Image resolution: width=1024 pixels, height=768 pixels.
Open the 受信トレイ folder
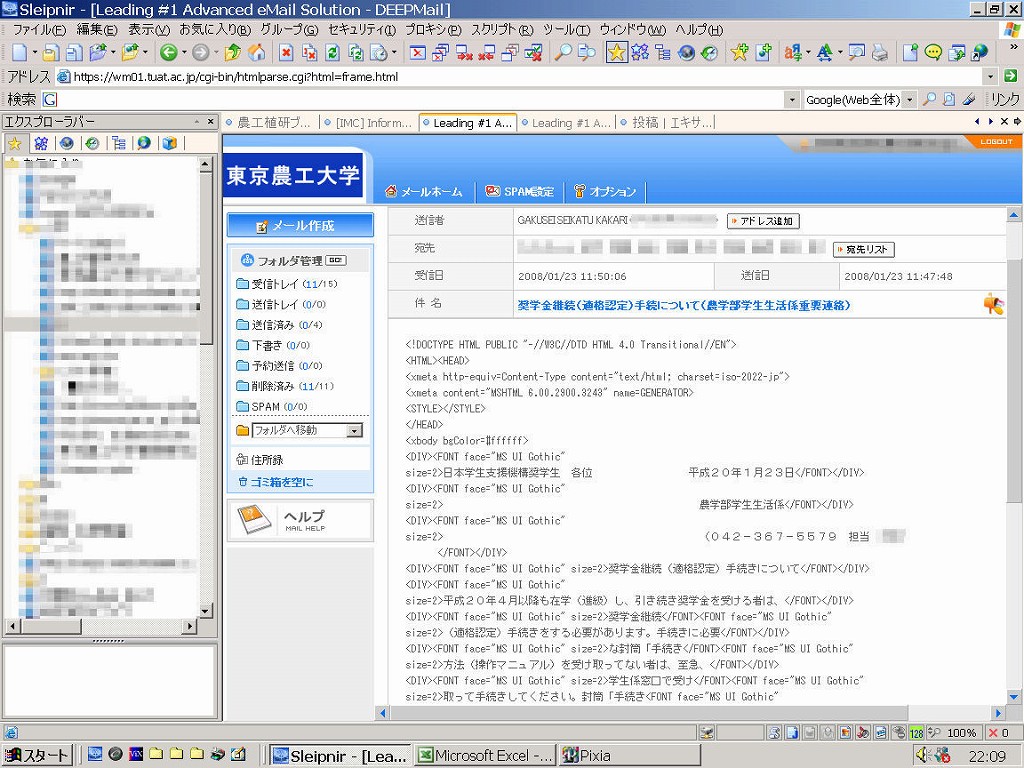coord(287,284)
